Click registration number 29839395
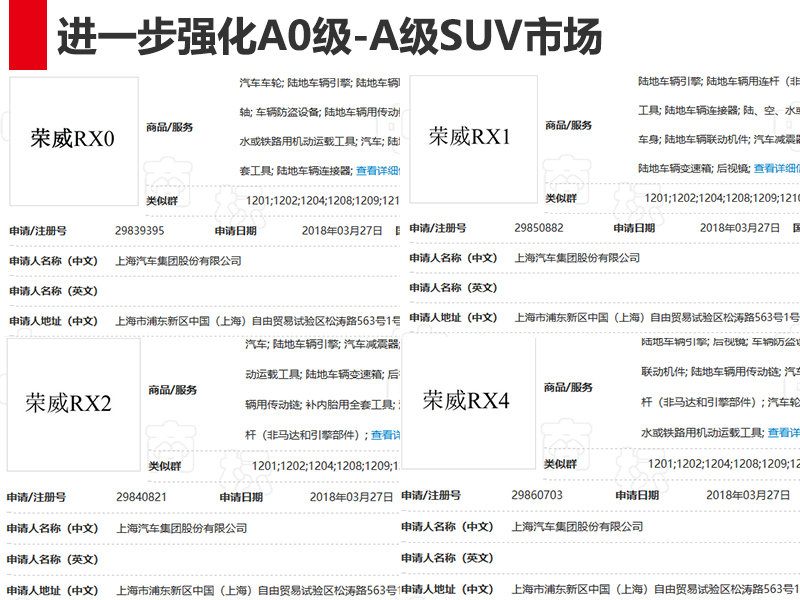The image size is (800, 600). click(x=140, y=231)
